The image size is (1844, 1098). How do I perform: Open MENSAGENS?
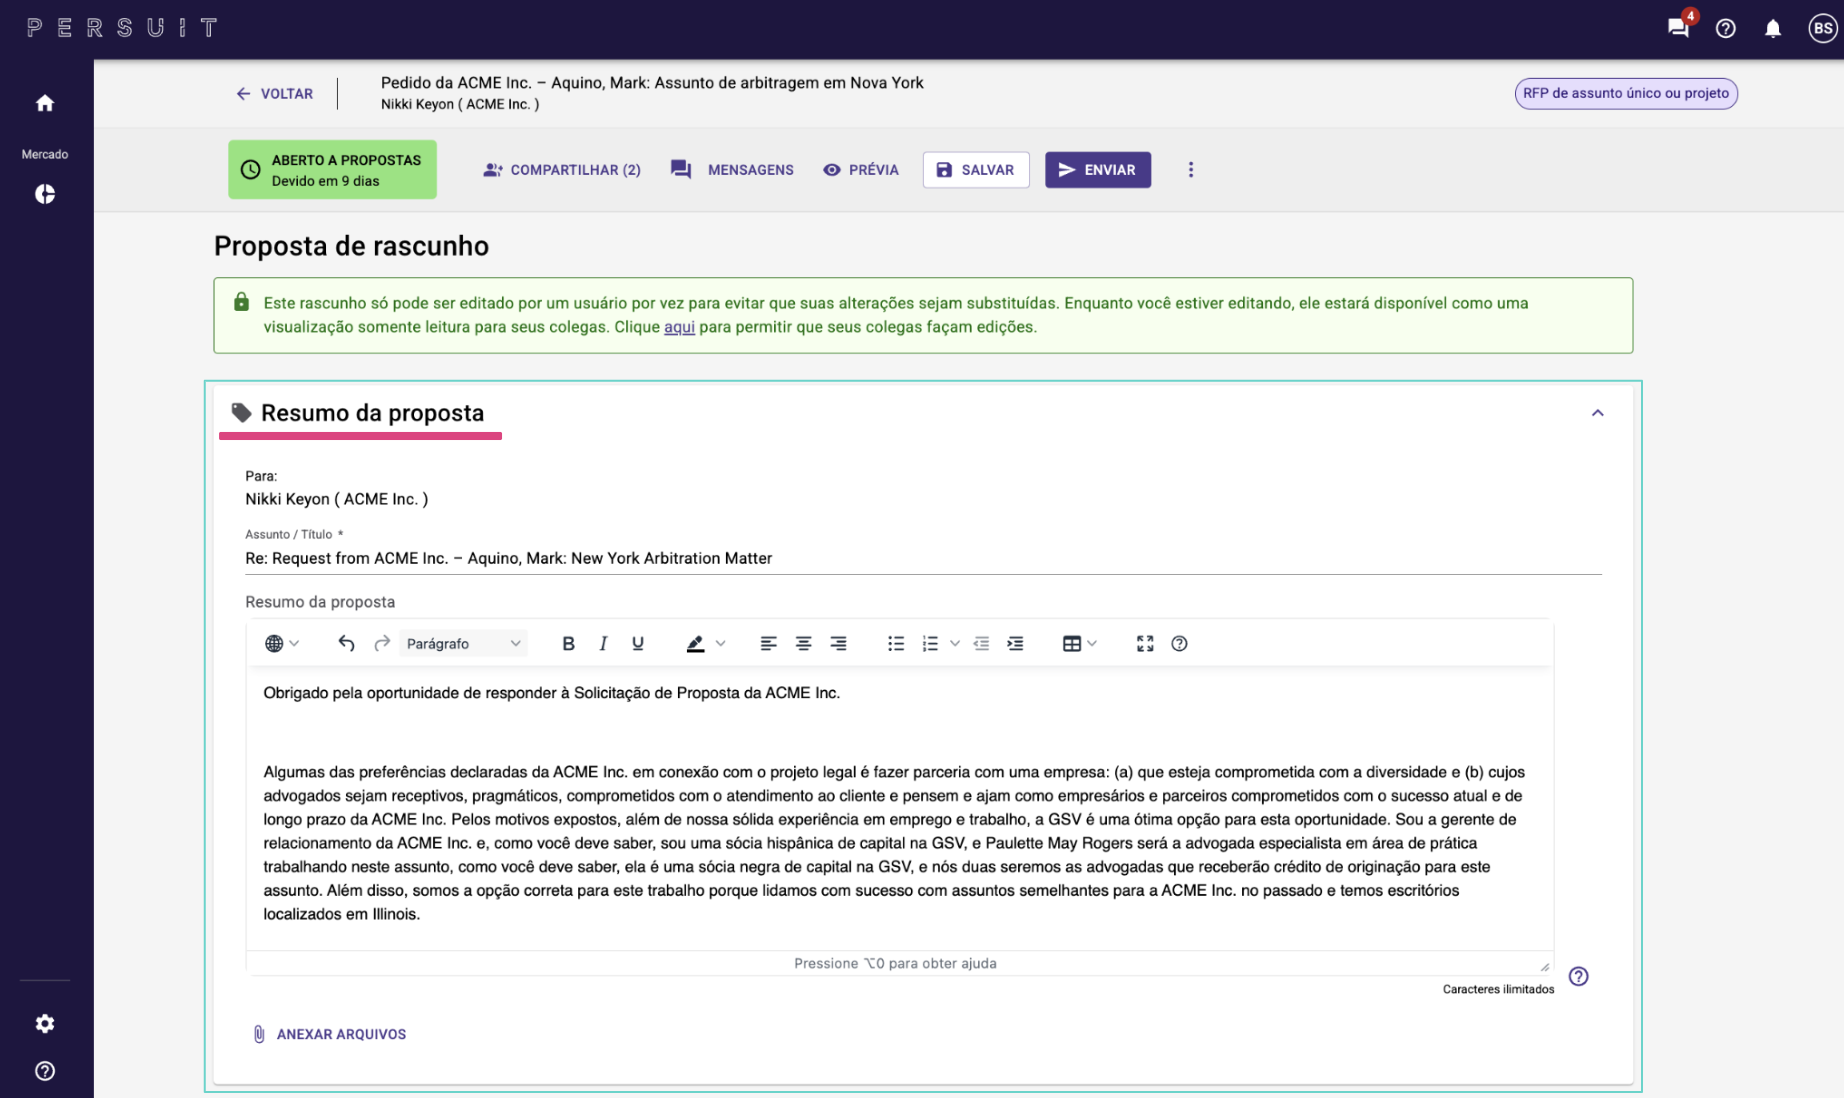(x=732, y=170)
